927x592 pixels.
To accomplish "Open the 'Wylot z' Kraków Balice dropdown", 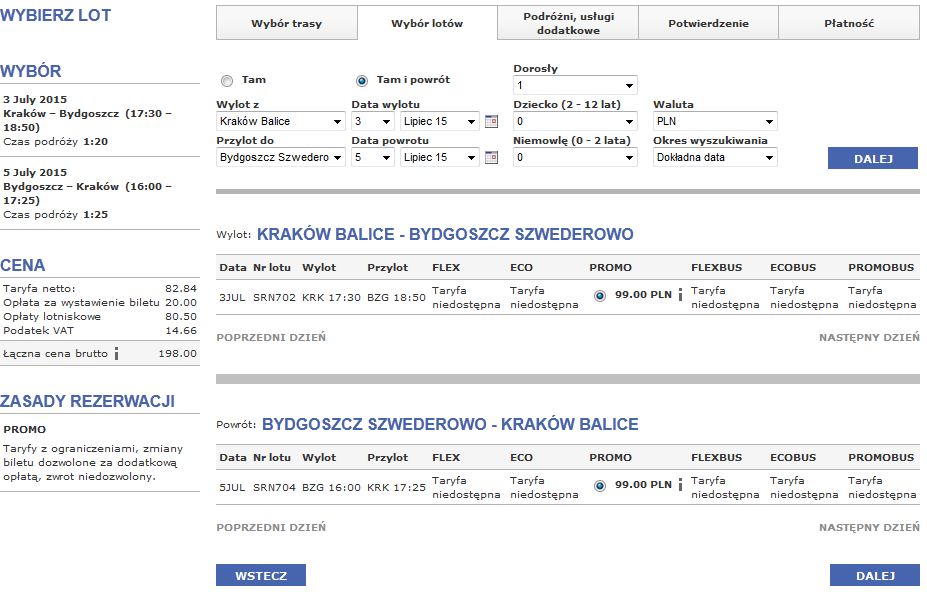I will (x=281, y=121).
